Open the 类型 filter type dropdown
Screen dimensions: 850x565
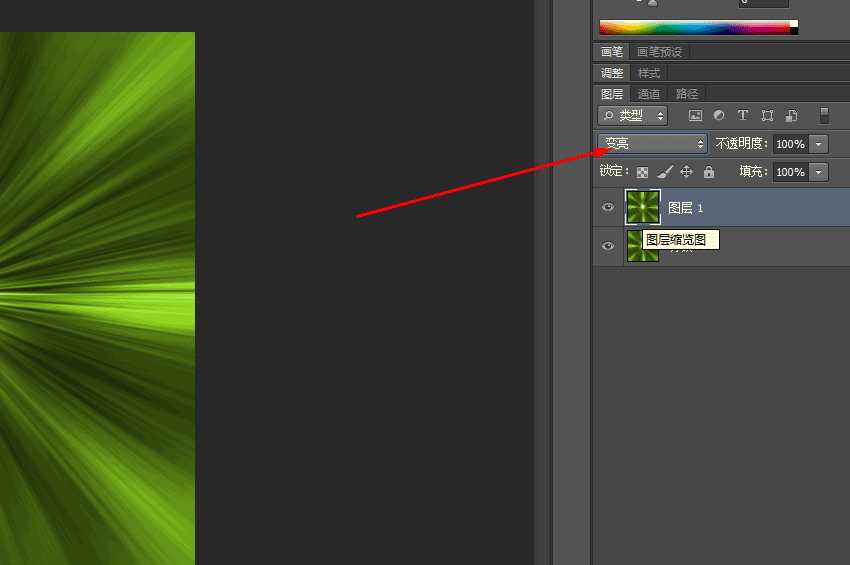[633, 116]
